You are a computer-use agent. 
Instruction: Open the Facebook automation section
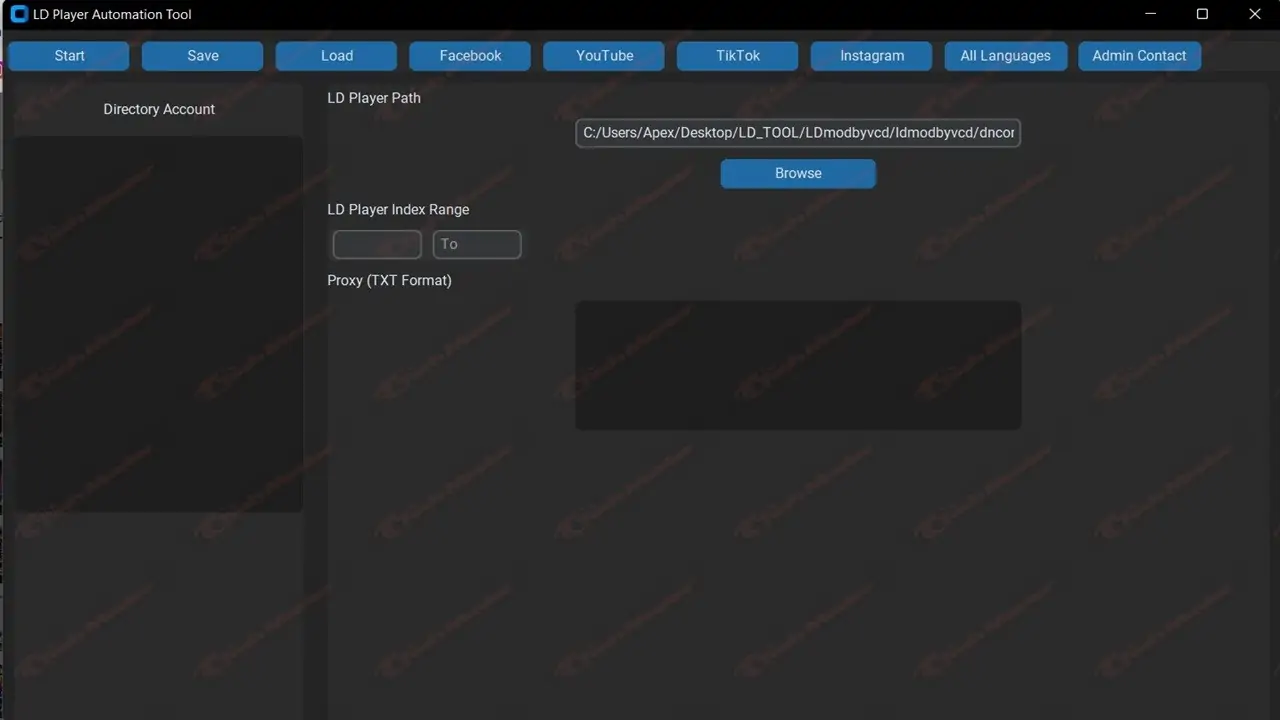pos(469,56)
